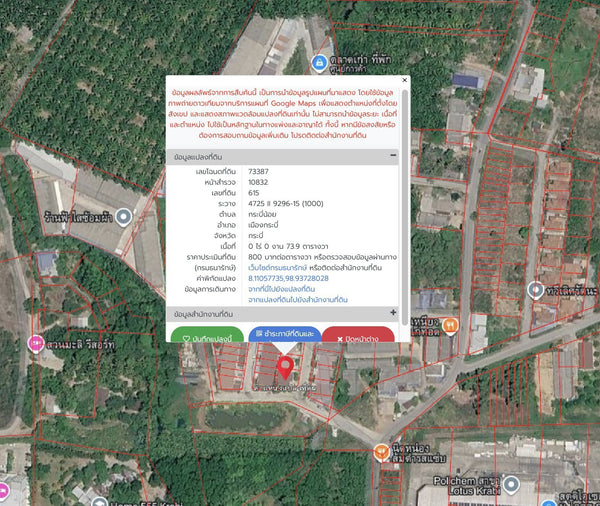Image resolution: width=600 pixels, height=506 pixels.
Task: Click the red ปิดหน้าต่าง close window button
Action: click(x=358, y=335)
